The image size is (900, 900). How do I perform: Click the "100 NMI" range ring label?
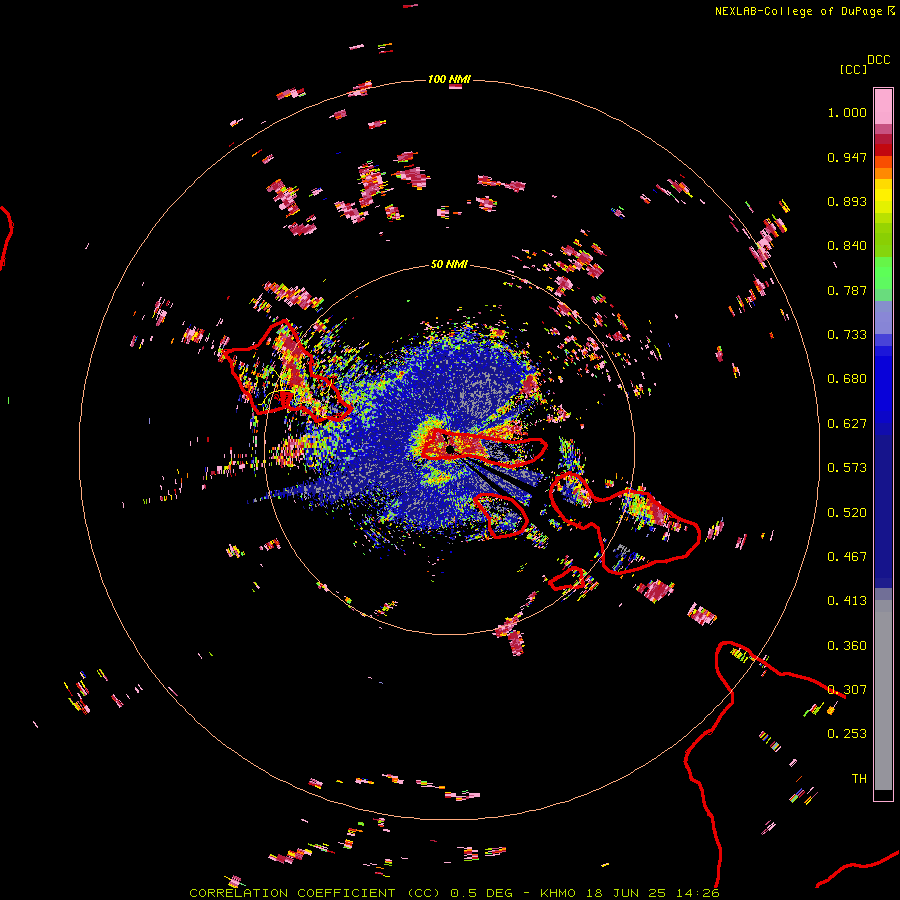coord(449,79)
